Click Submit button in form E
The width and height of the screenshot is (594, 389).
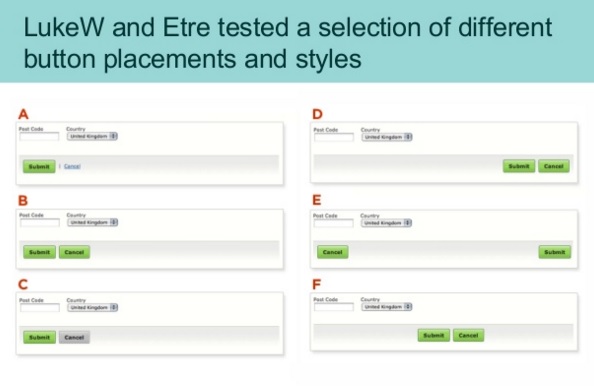coord(555,252)
